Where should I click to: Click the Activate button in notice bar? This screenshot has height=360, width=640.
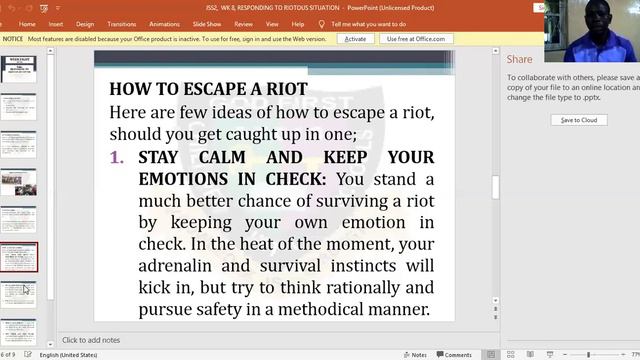click(x=355, y=39)
